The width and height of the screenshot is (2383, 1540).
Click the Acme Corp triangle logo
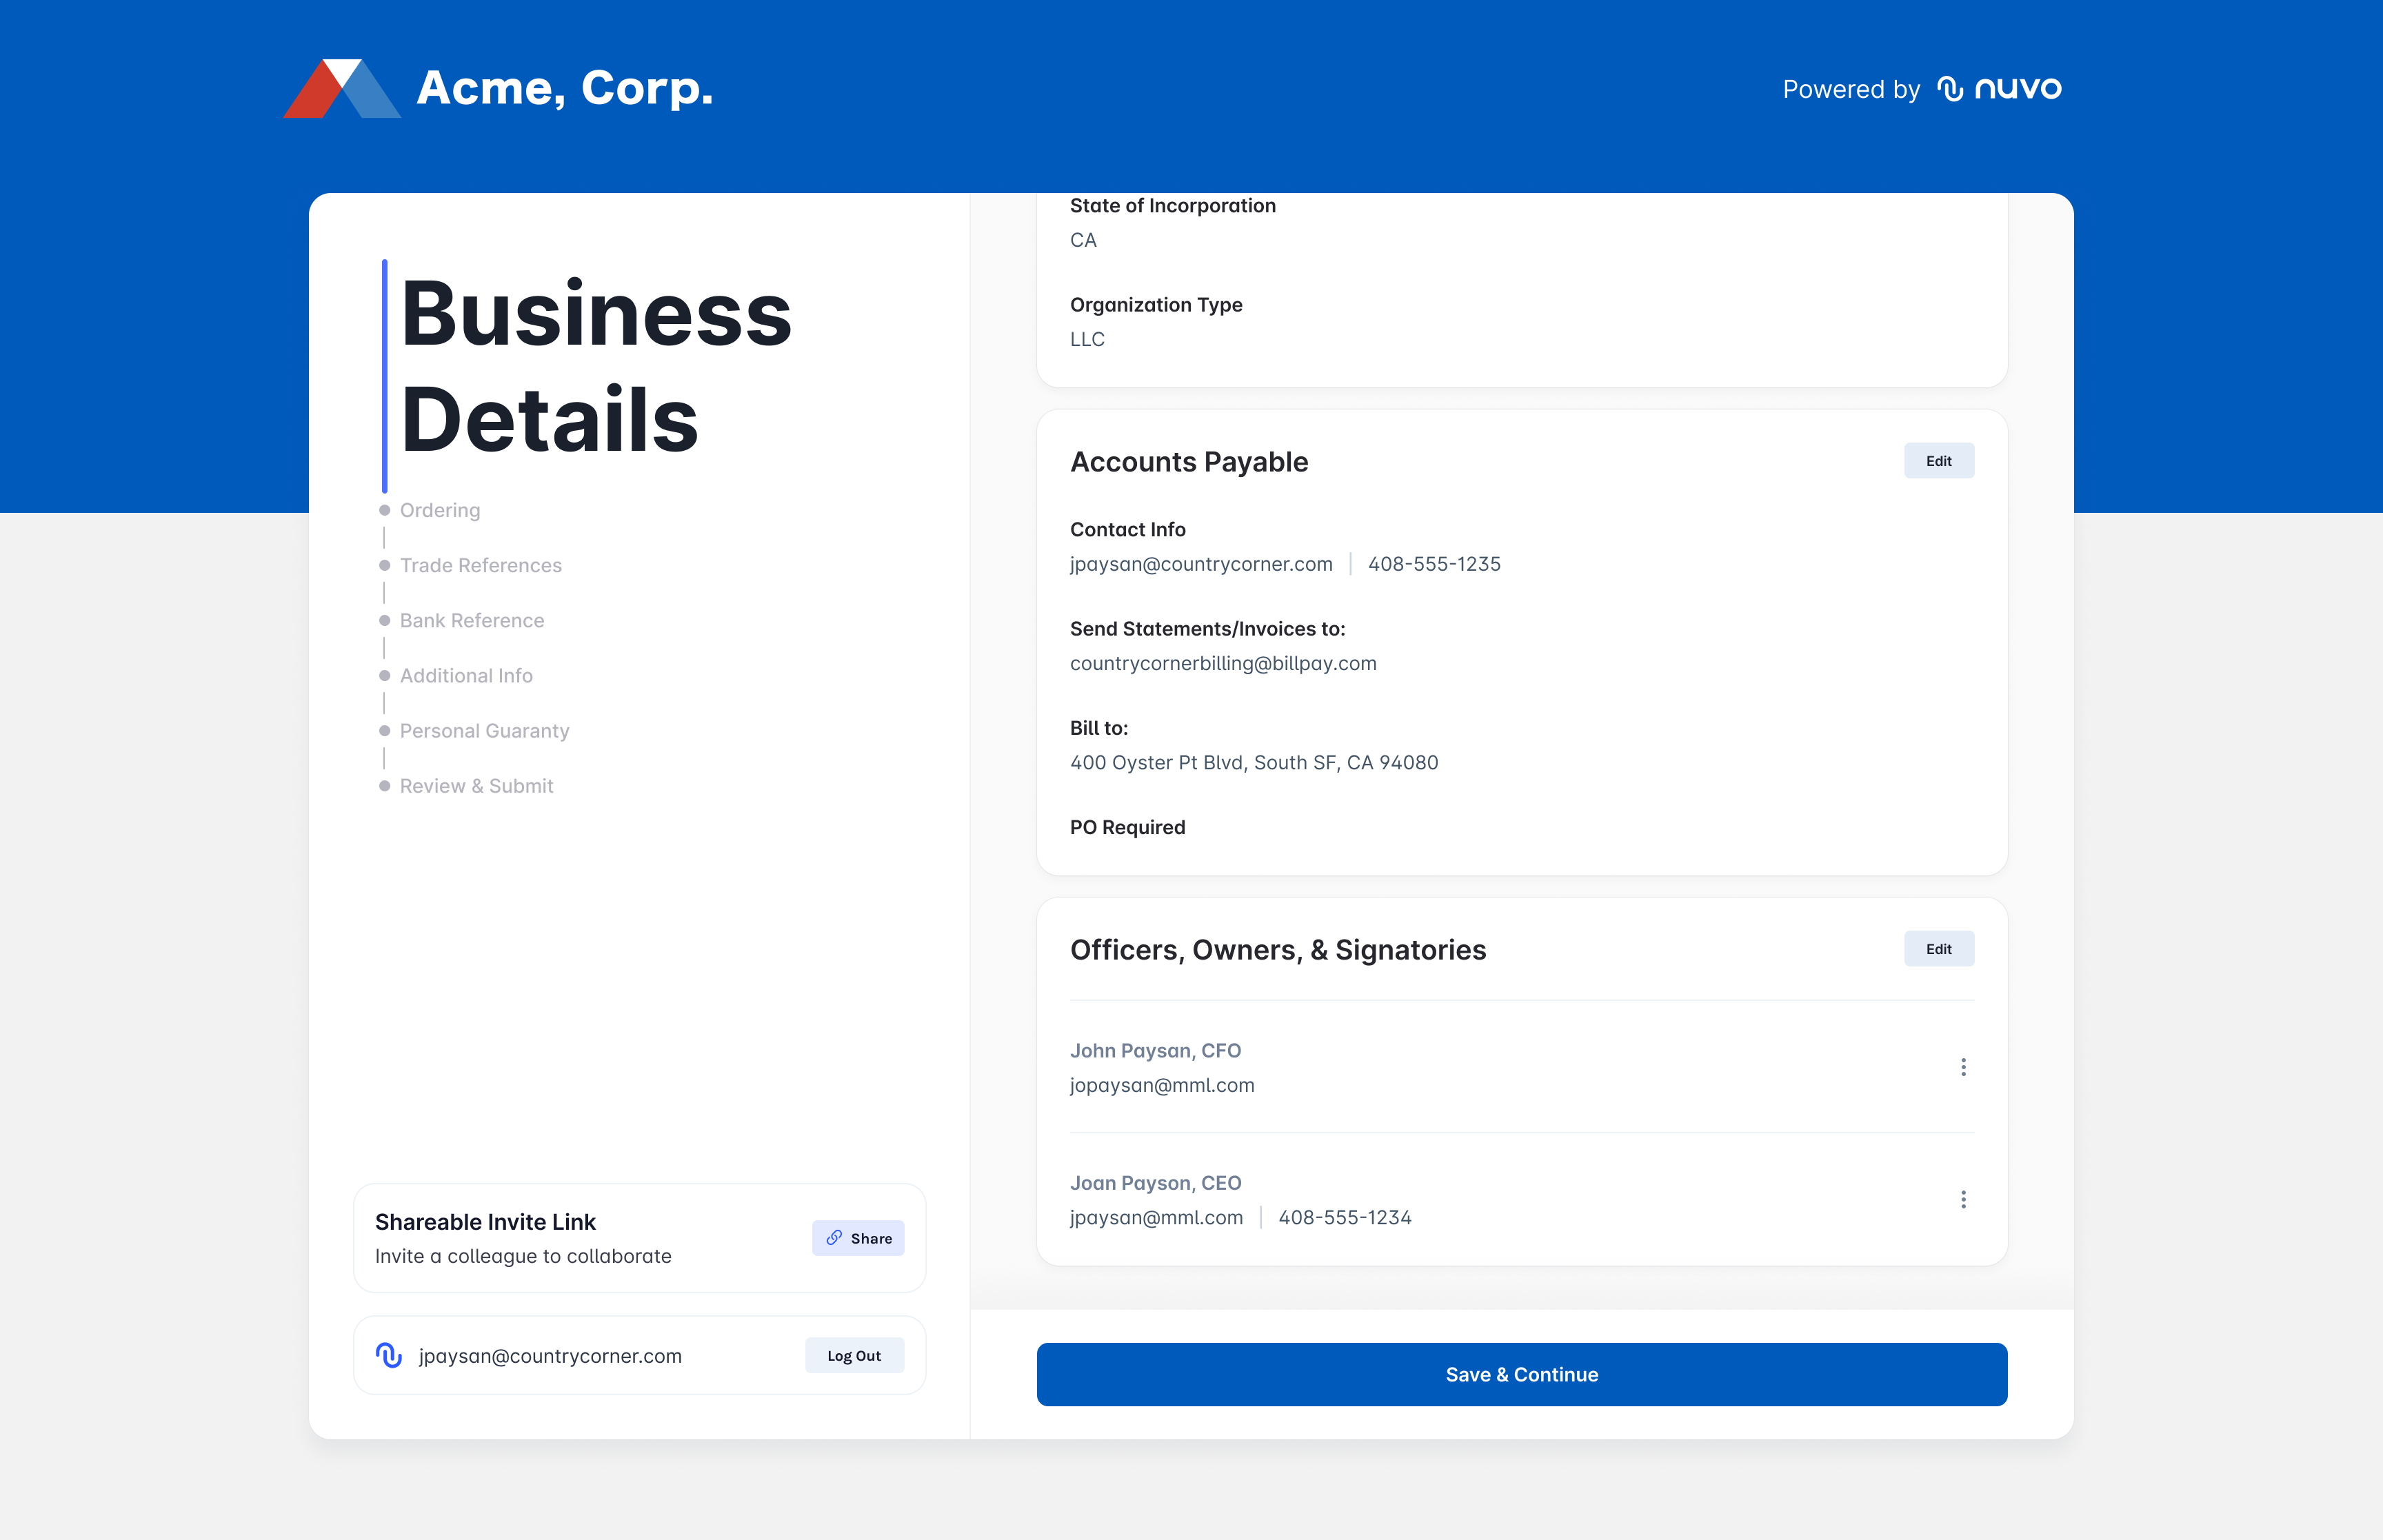point(342,88)
